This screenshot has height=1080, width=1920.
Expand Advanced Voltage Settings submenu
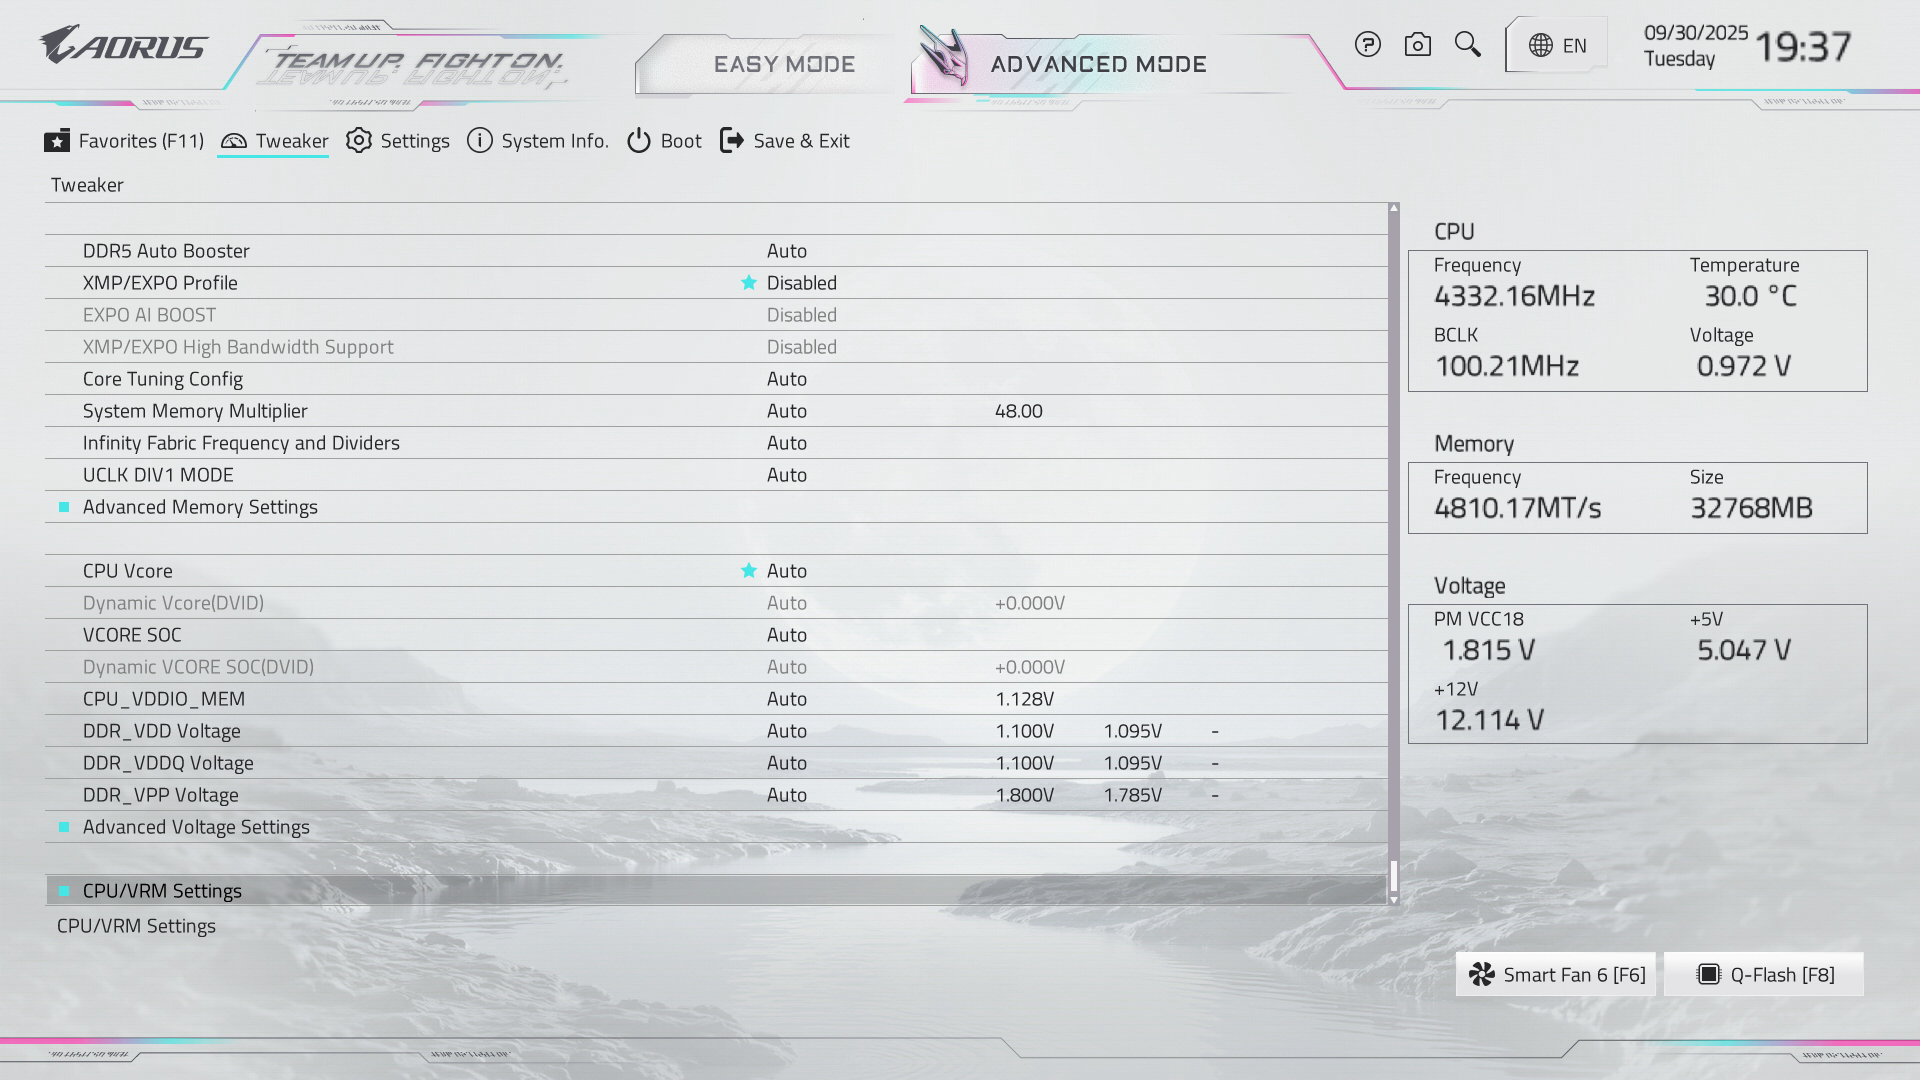click(196, 827)
